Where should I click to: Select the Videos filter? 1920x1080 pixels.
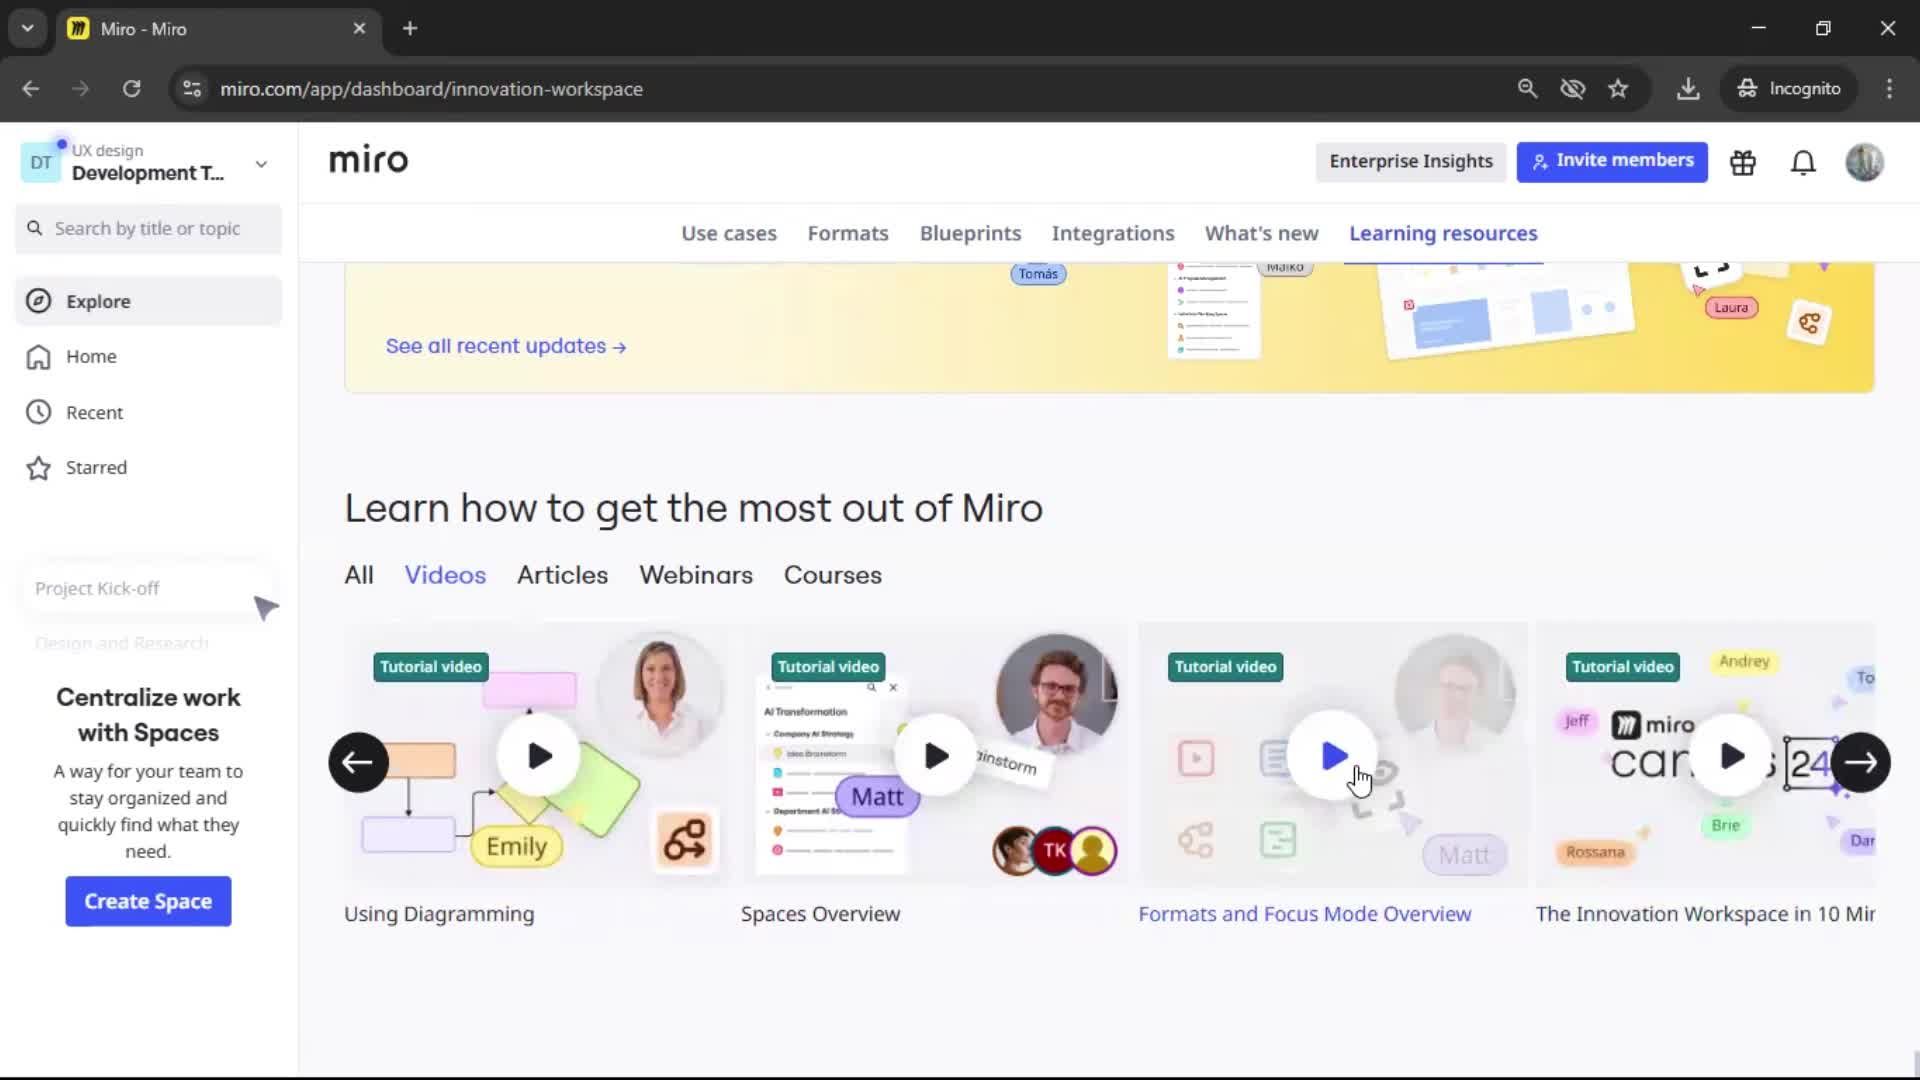coord(445,575)
